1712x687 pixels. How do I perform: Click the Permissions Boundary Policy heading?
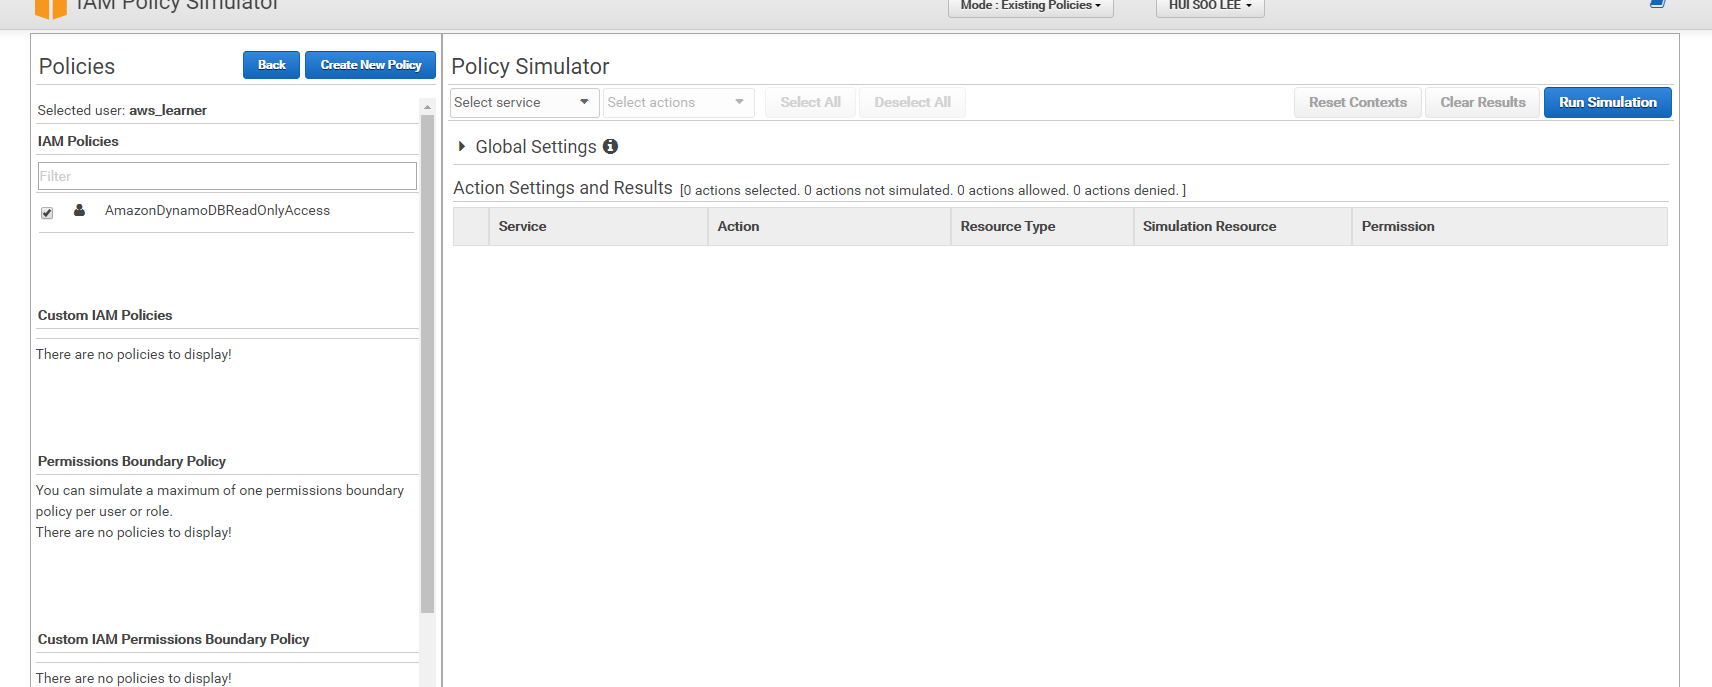click(132, 461)
